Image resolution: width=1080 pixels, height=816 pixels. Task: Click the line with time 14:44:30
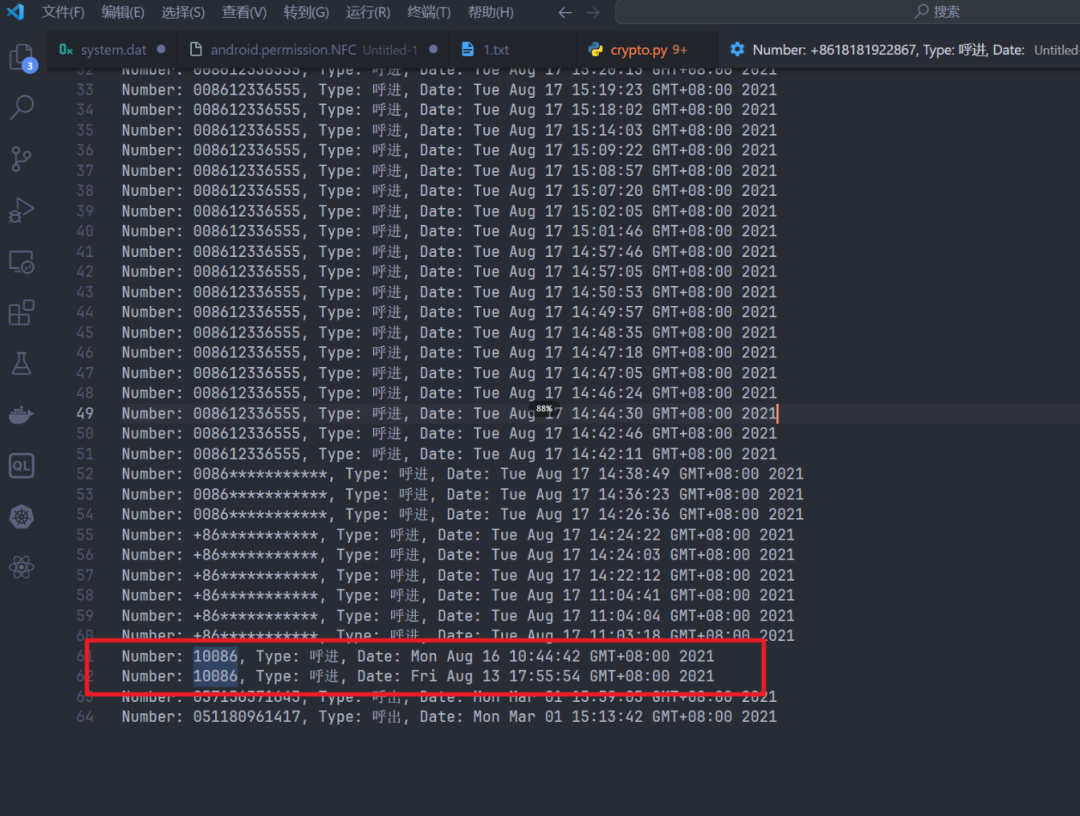point(448,413)
